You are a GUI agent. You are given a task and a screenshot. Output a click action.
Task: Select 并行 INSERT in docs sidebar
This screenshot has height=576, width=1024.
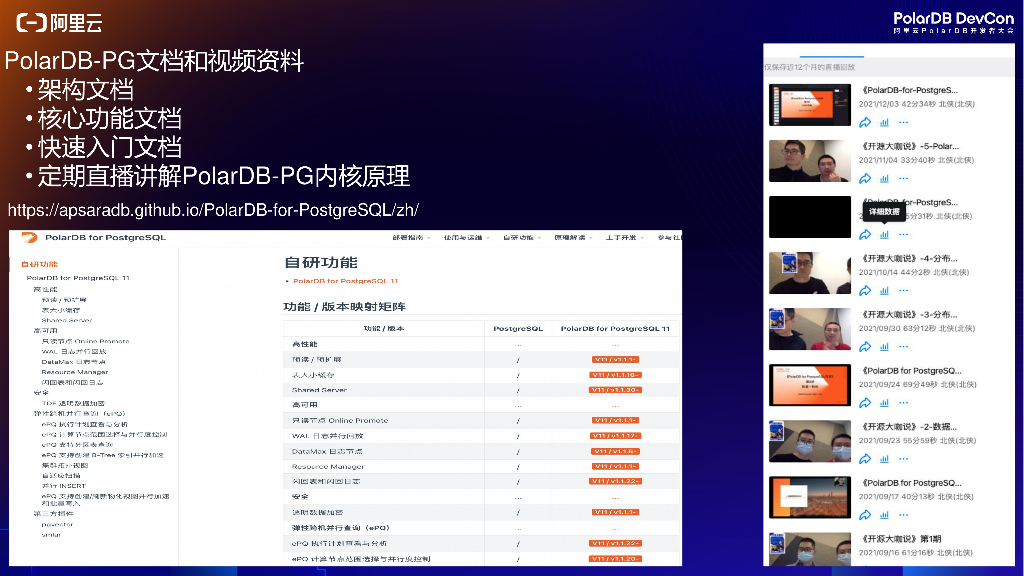(63, 486)
